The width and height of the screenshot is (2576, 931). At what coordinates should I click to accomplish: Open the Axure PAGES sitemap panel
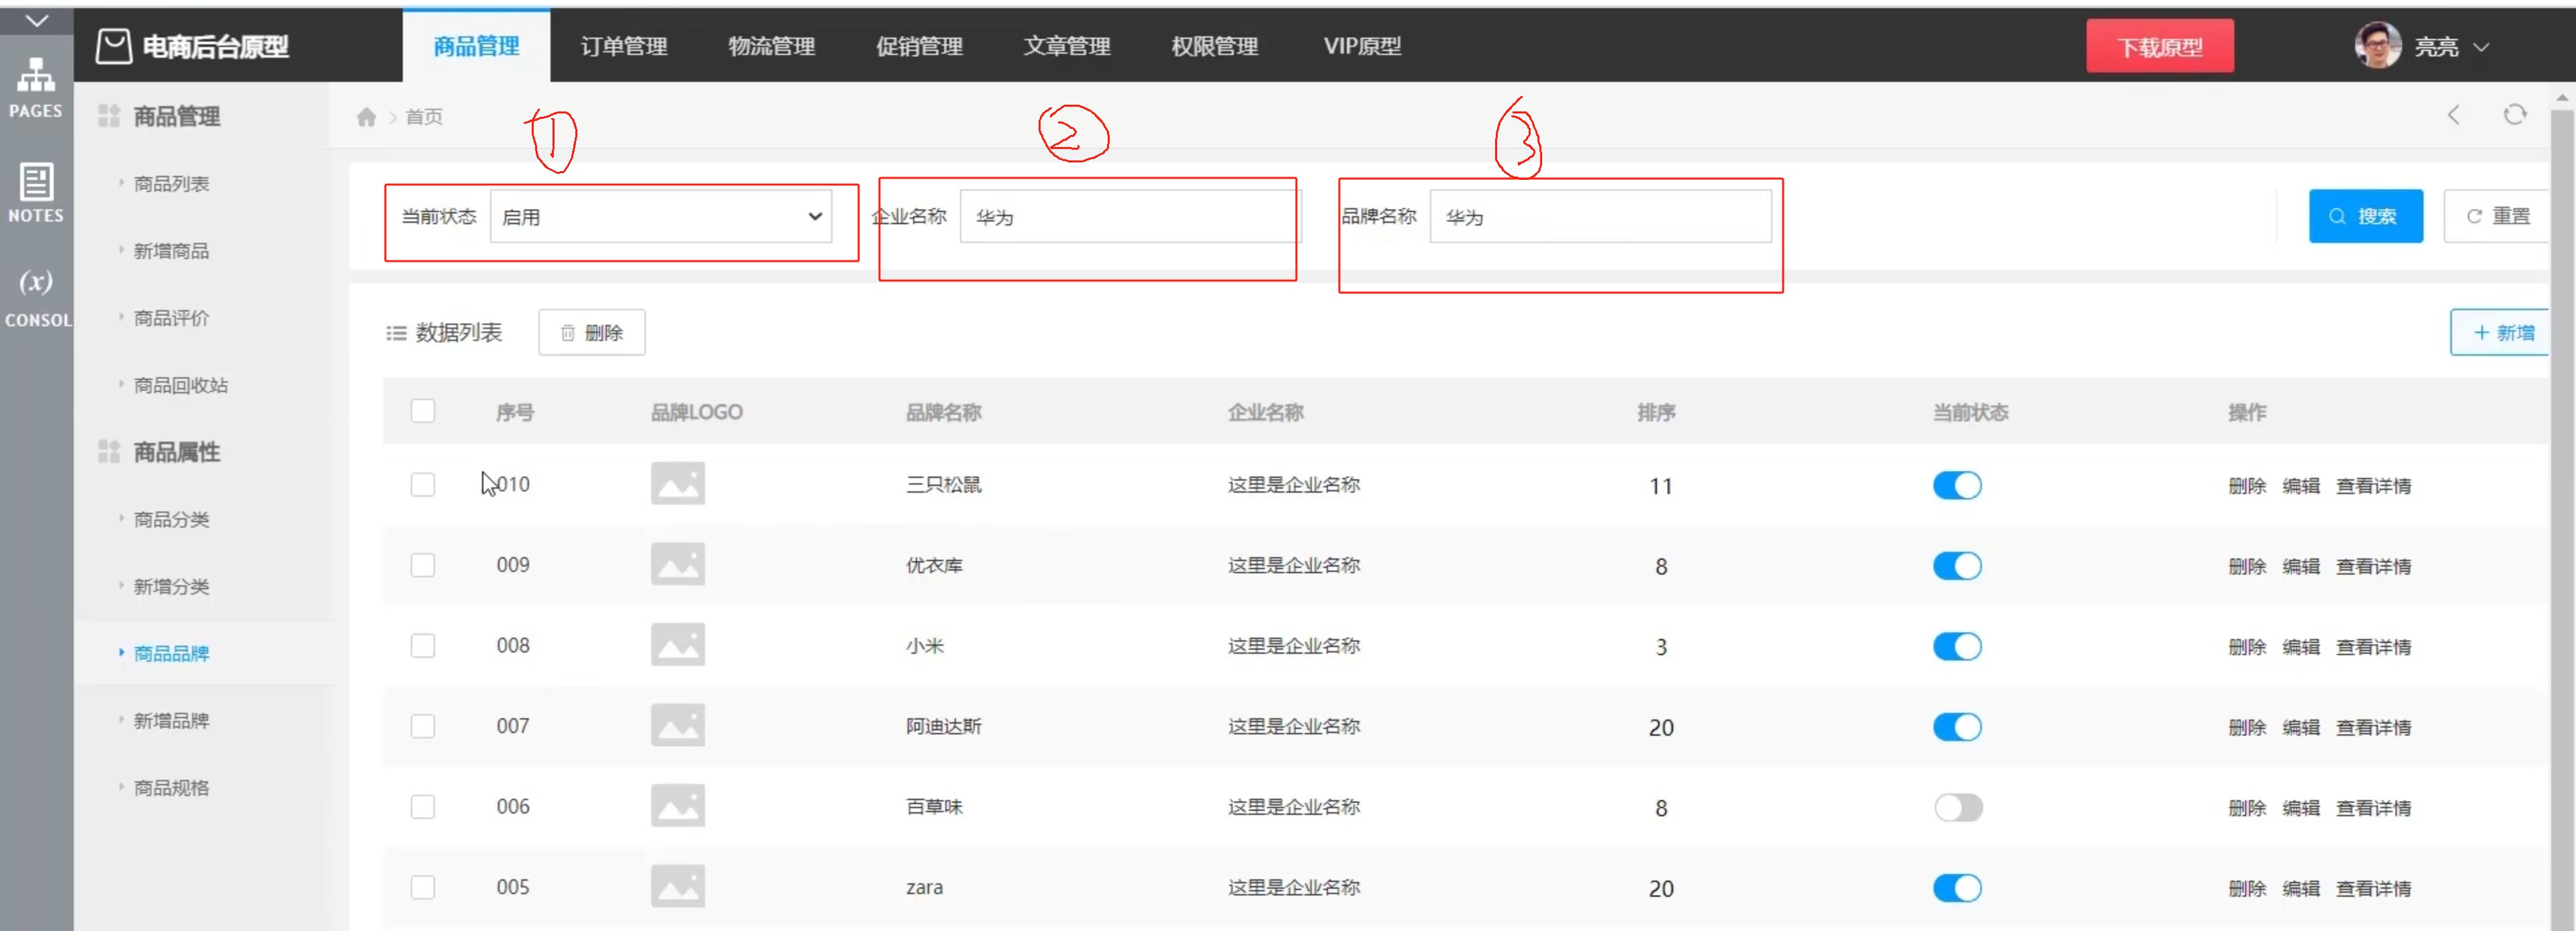[36, 88]
